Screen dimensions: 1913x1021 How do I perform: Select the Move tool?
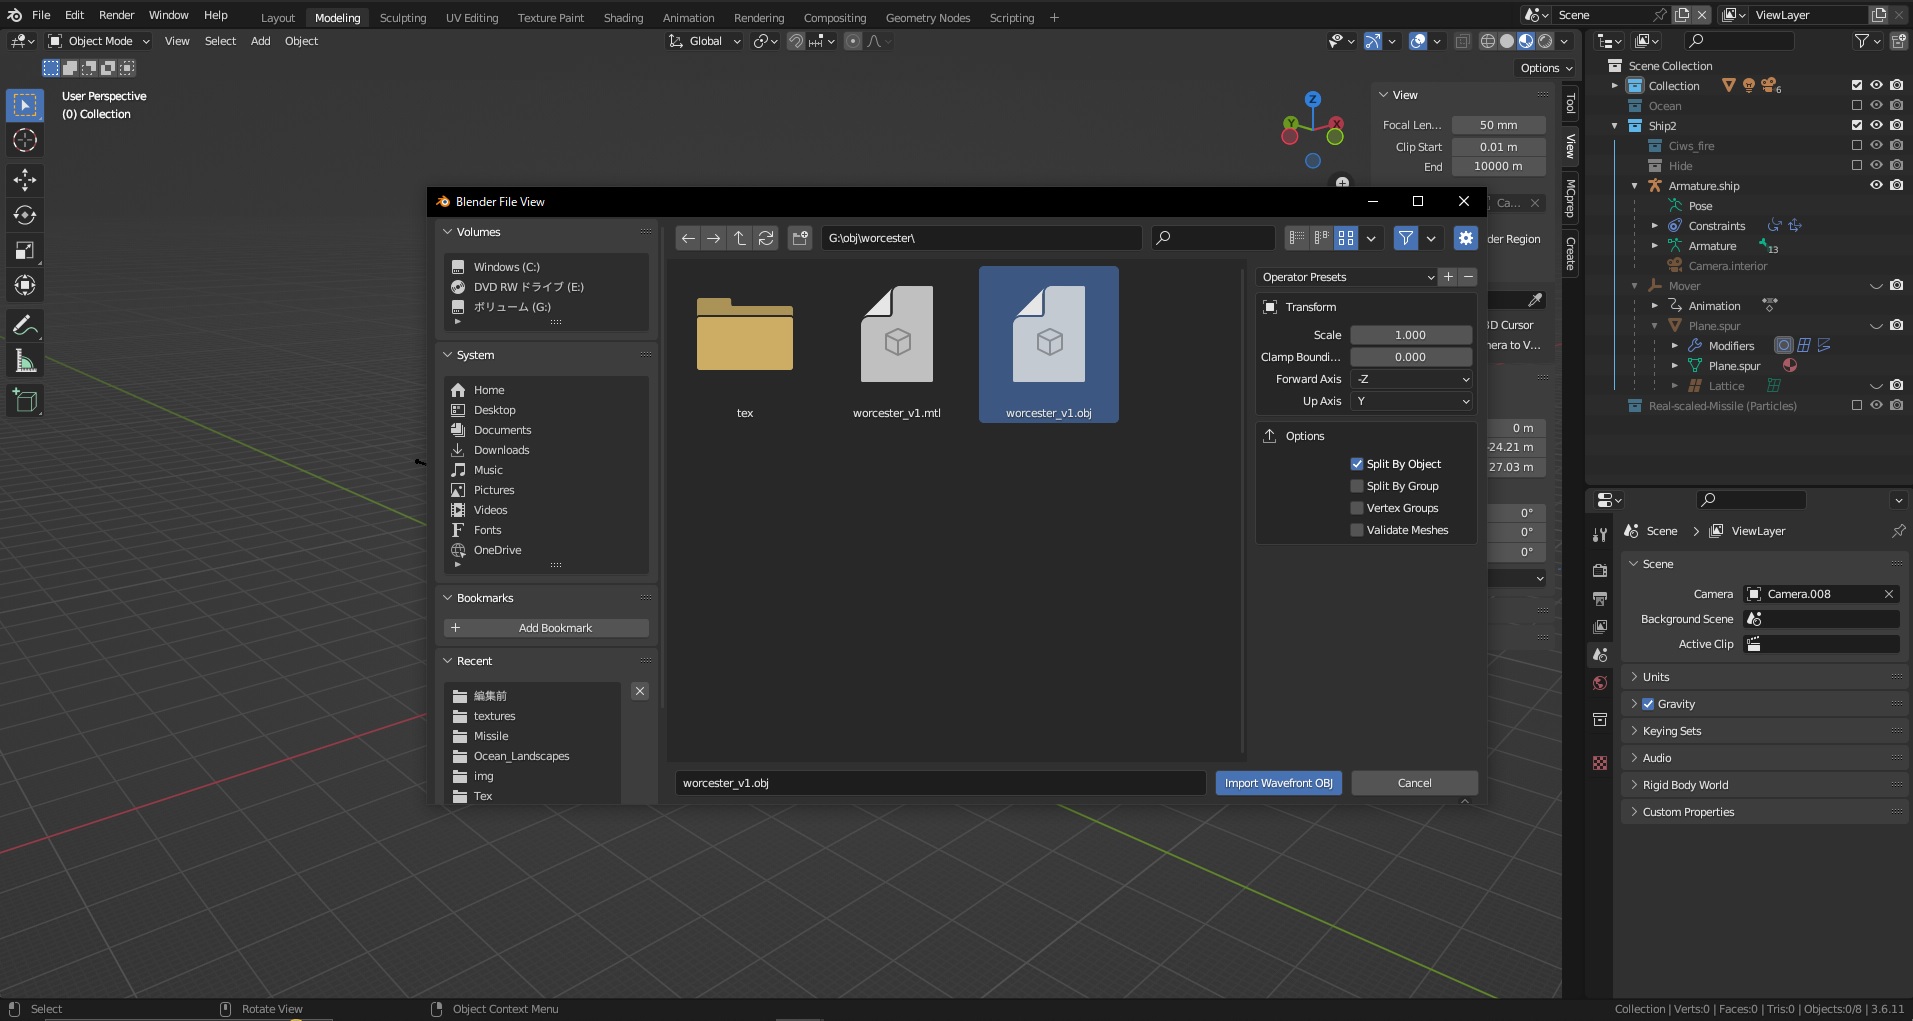[x=25, y=180]
